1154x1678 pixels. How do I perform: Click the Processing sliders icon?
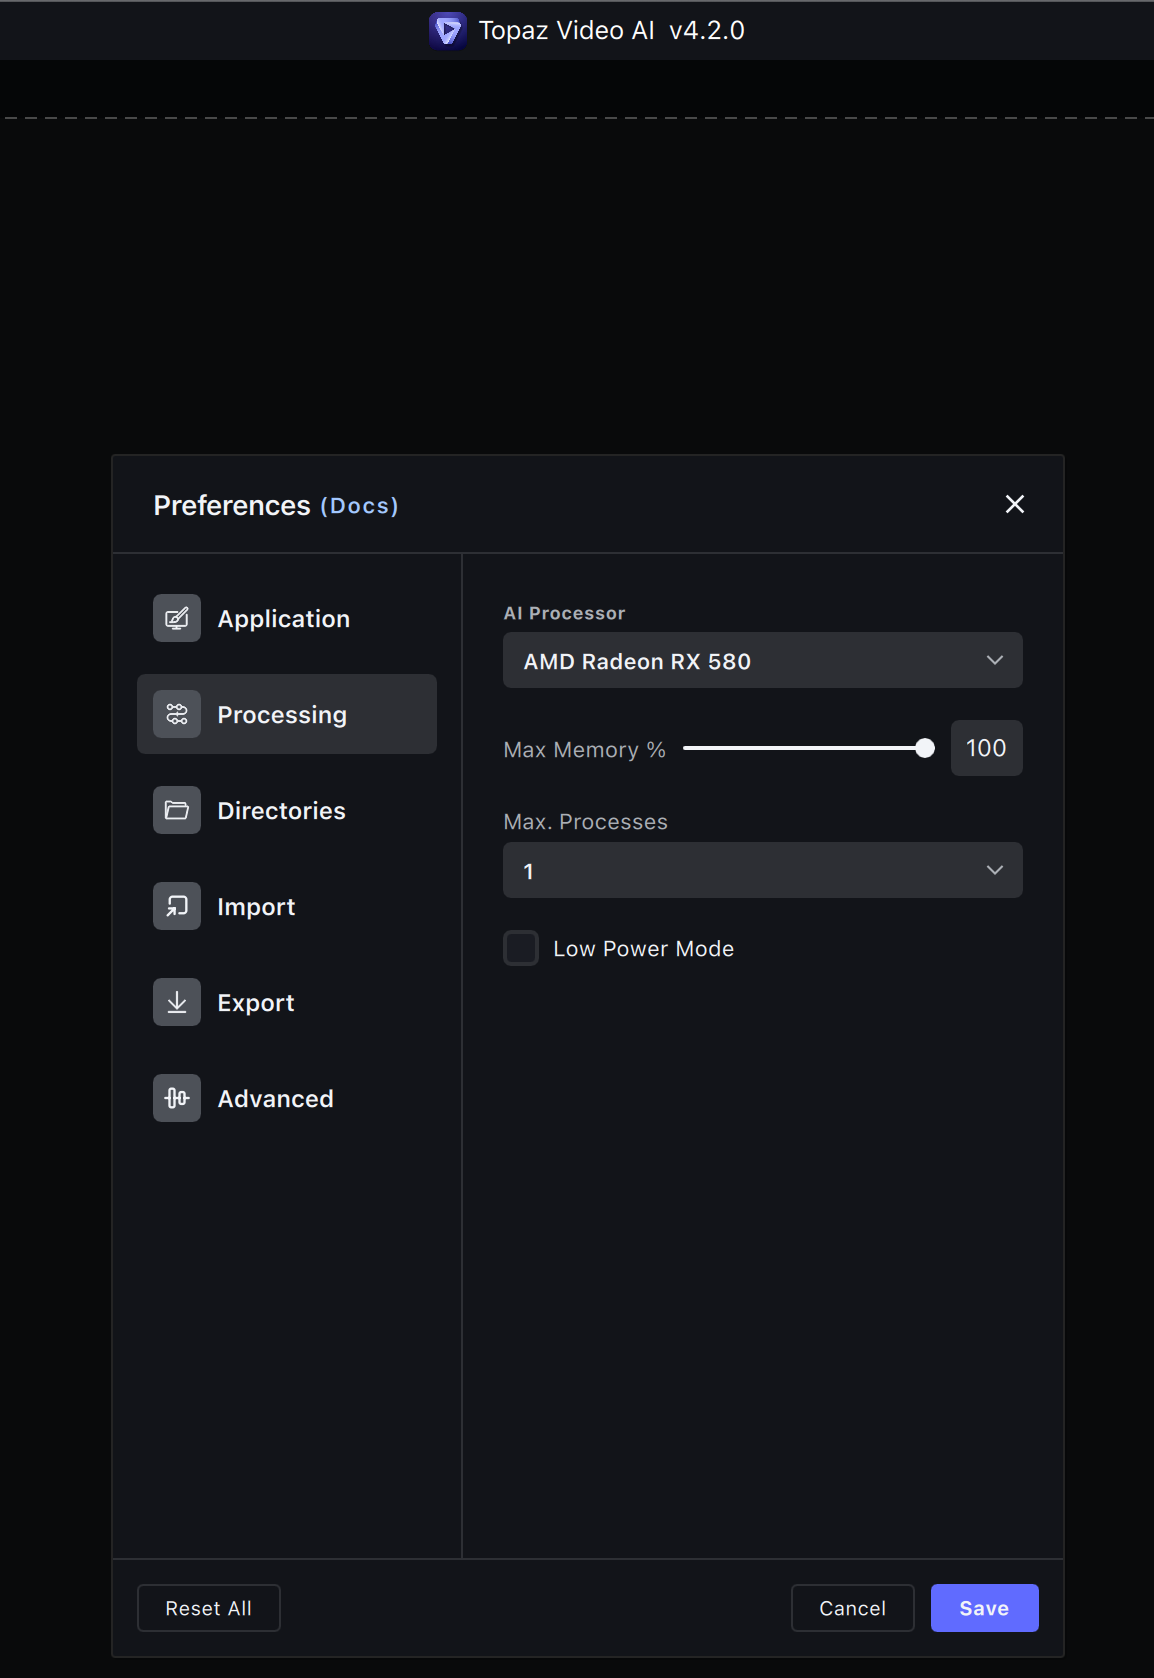tap(177, 714)
